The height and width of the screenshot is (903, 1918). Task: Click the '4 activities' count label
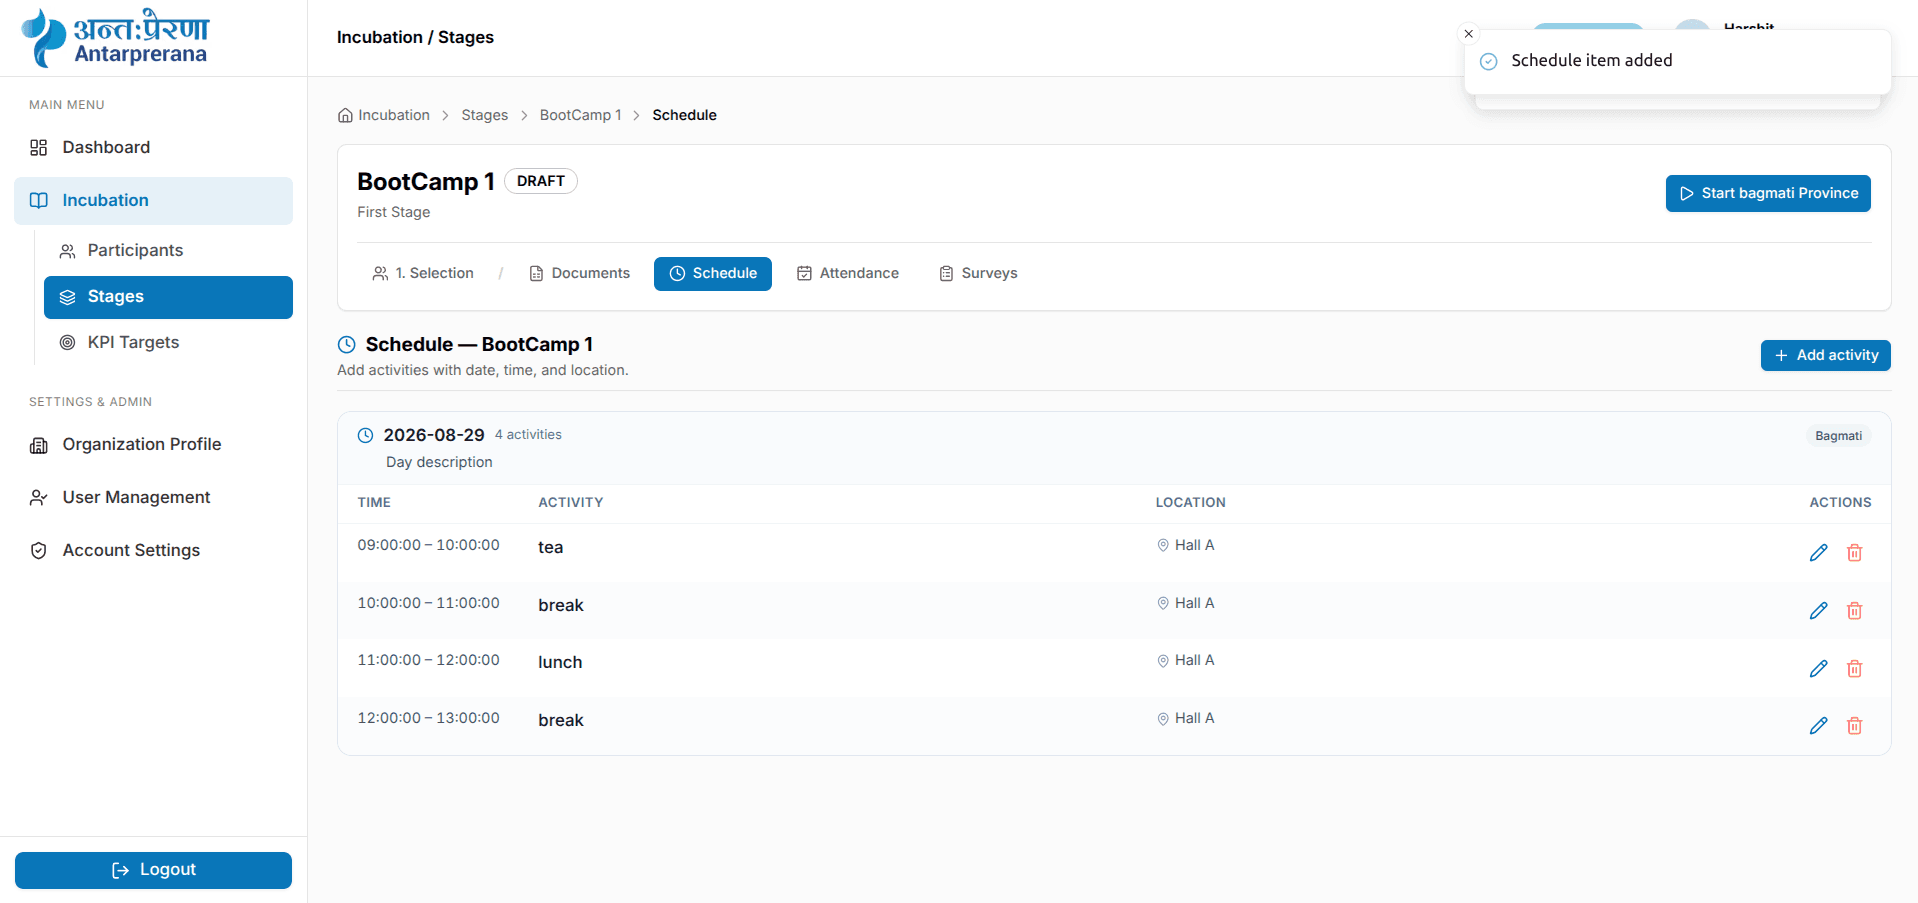click(x=528, y=435)
